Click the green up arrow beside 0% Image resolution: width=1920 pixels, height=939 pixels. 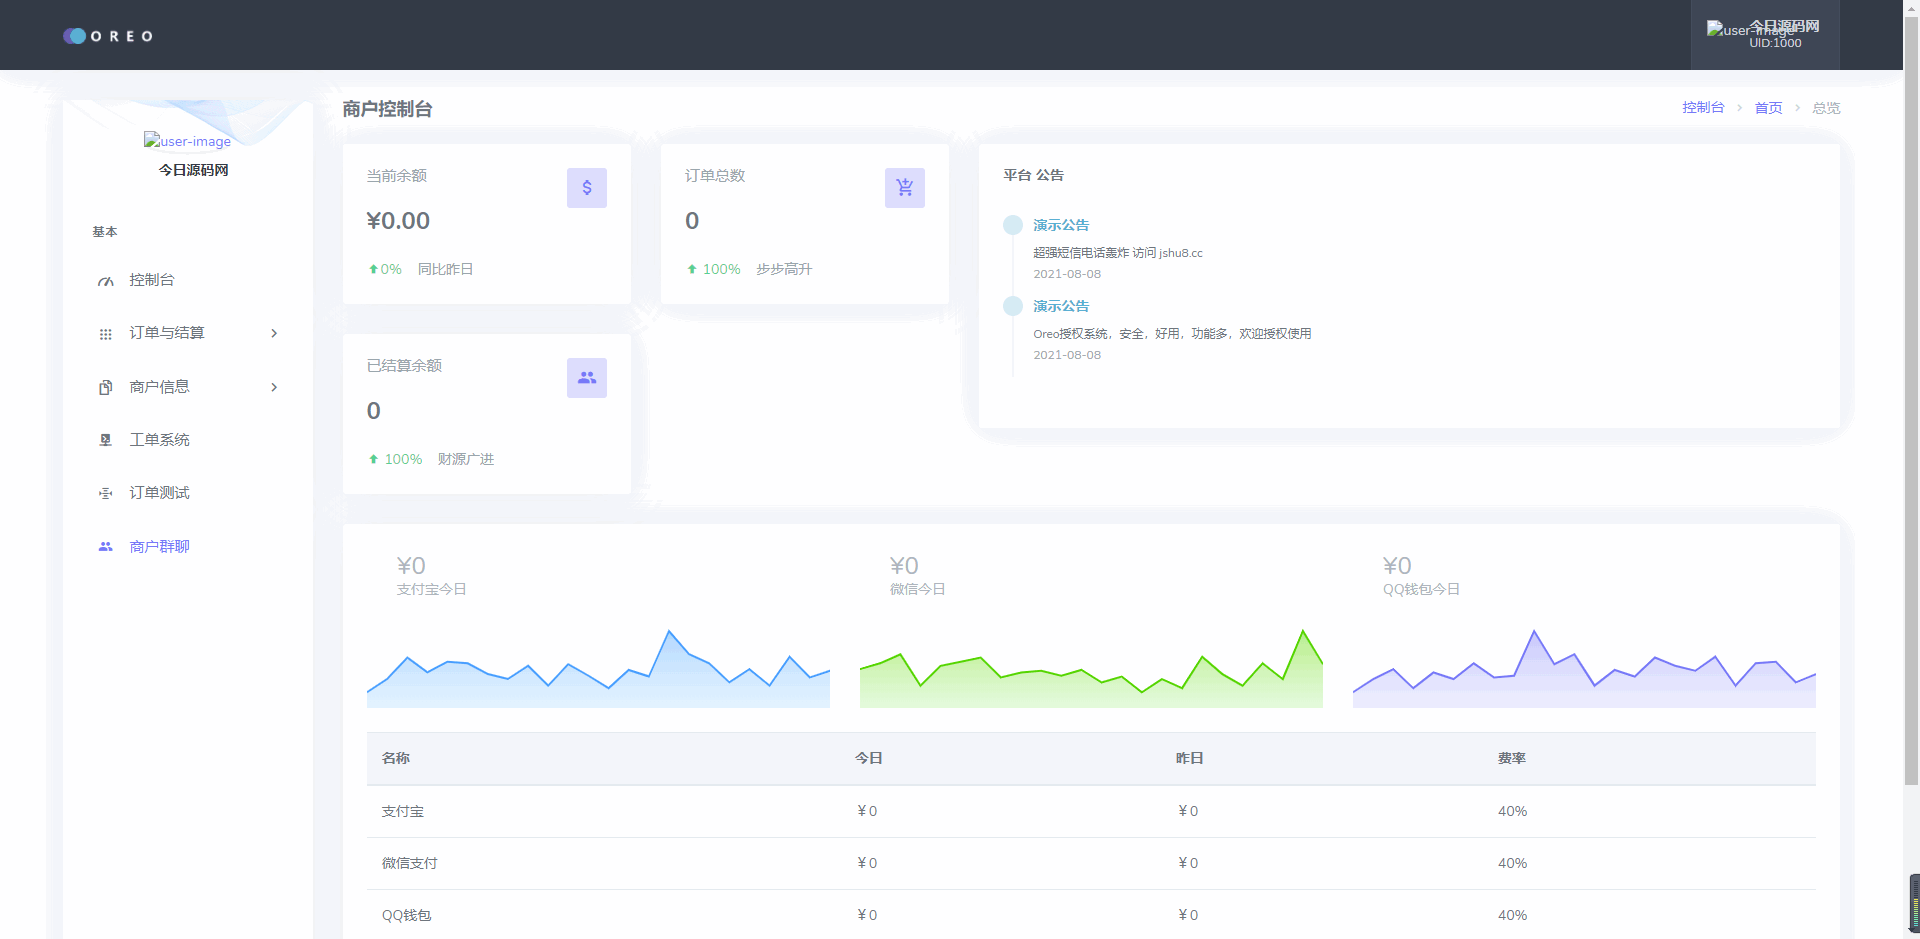point(373,269)
